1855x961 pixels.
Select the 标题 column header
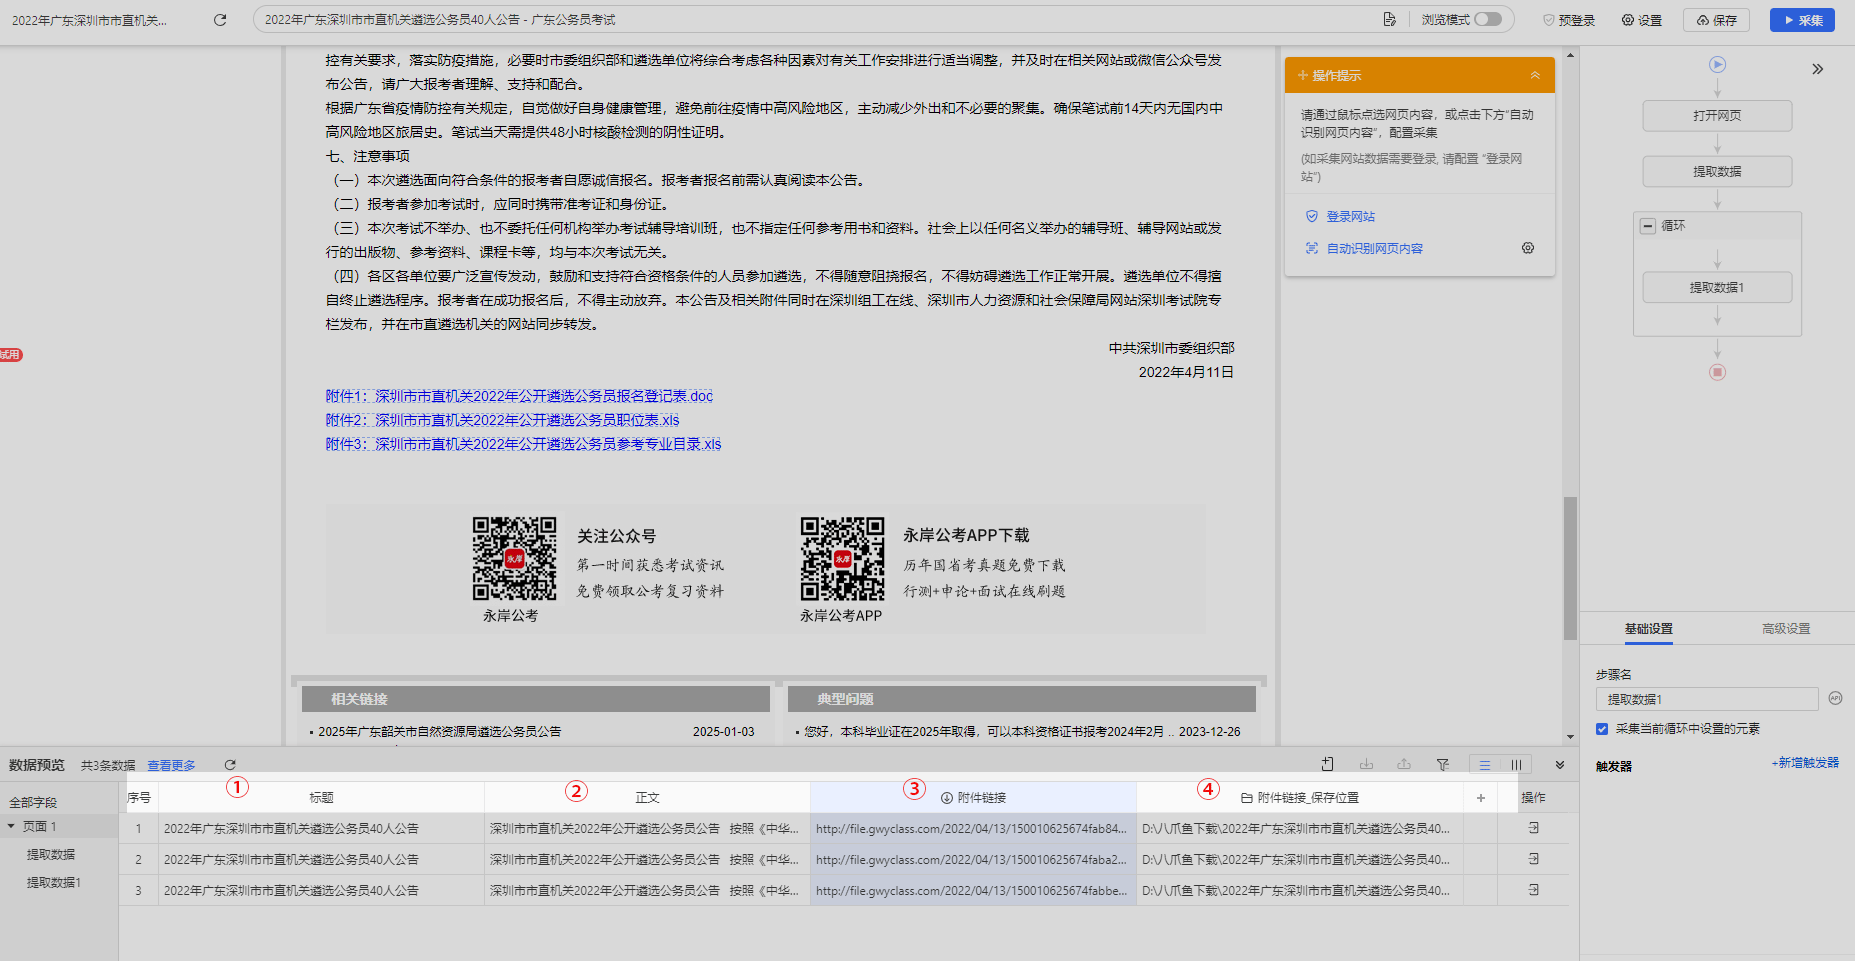click(x=321, y=798)
